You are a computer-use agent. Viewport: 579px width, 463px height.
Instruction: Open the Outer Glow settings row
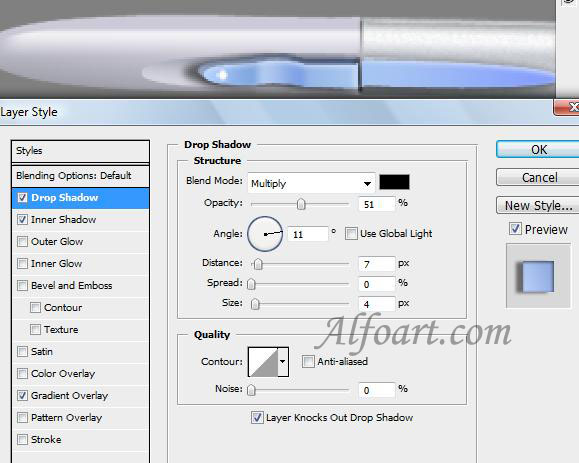tap(80, 242)
